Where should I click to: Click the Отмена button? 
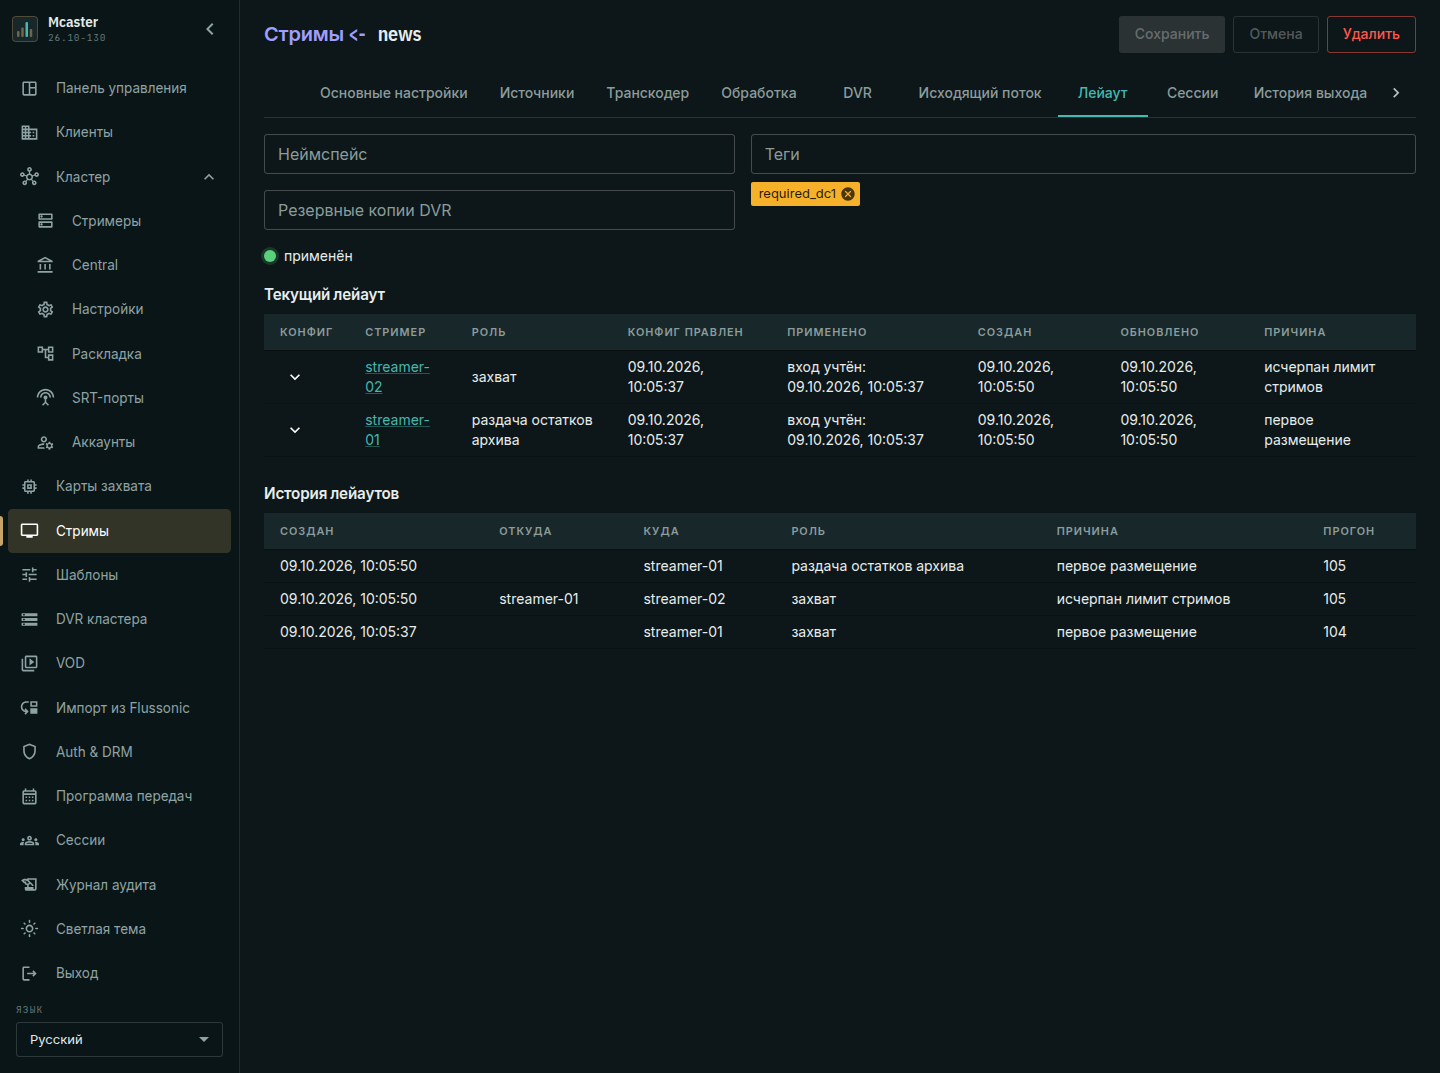tap(1276, 34)
